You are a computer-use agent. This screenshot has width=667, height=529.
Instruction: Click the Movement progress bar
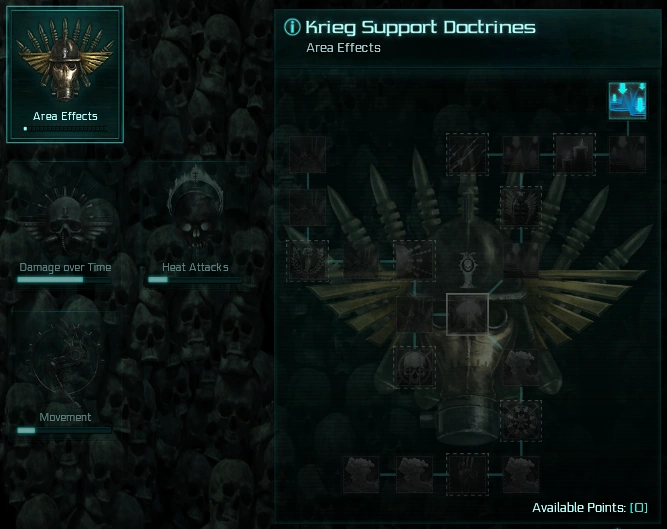(x=64, y=430)
